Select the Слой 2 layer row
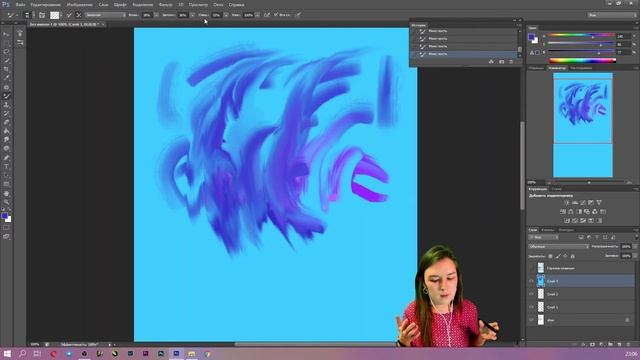This screenshot has width=640, height=360. click(x=581, y=294)
